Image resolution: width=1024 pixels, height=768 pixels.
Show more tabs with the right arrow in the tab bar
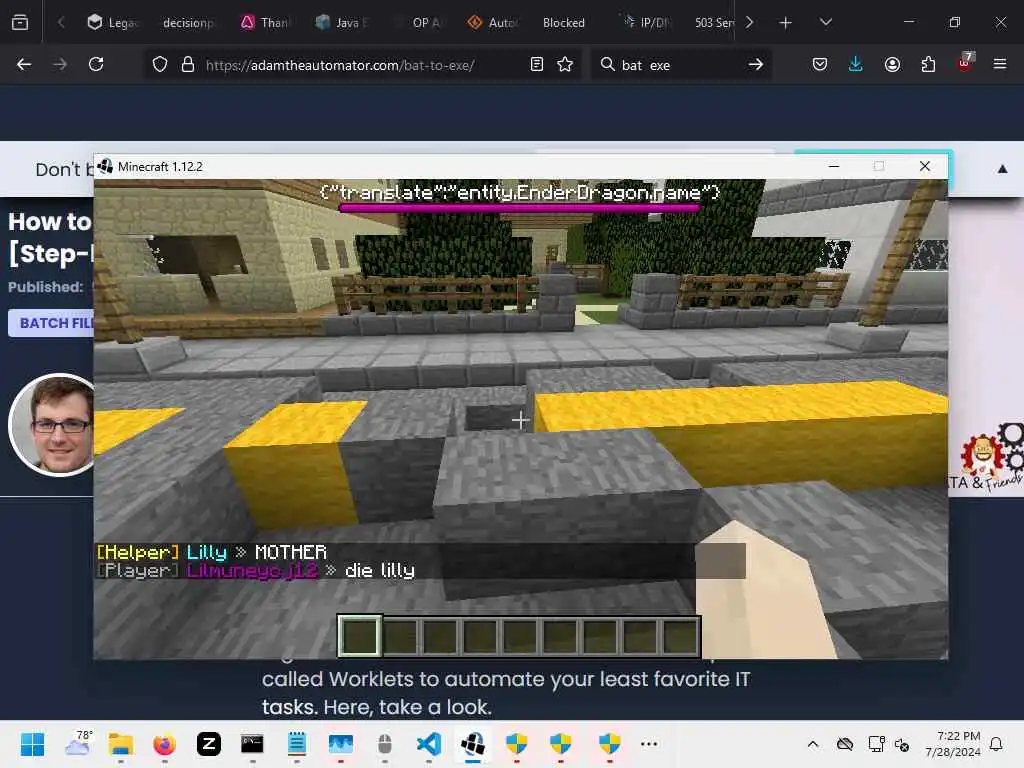click(x=750, y=22)
